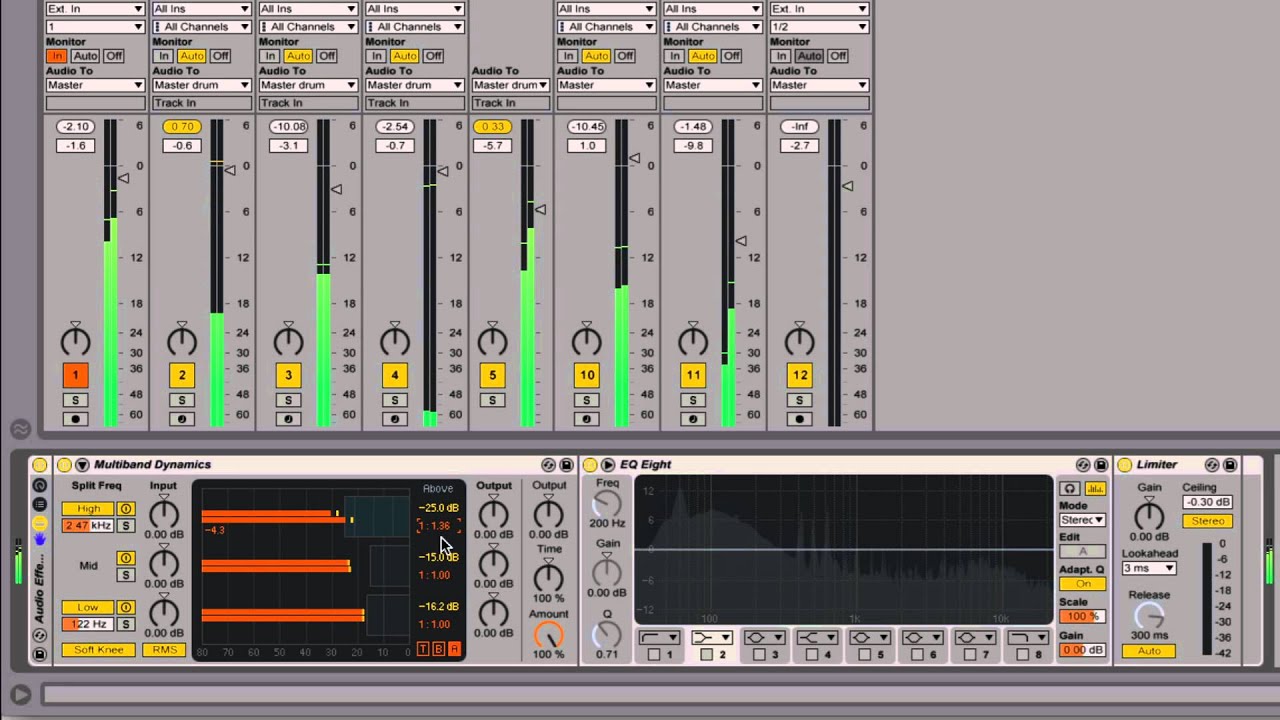This screenshot has height=720, width=1280.
Task: Fold the Multiband Dynamics device with triangle
Action: pos(82,465)
